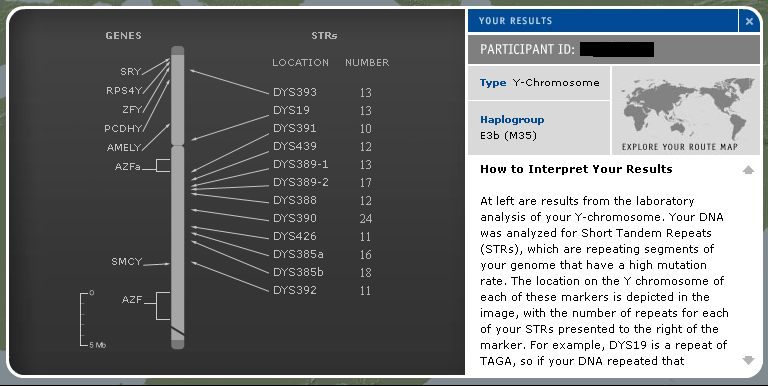Click the Type Y-Chromosome field
The image size is (768, 386).
[539, 83]
